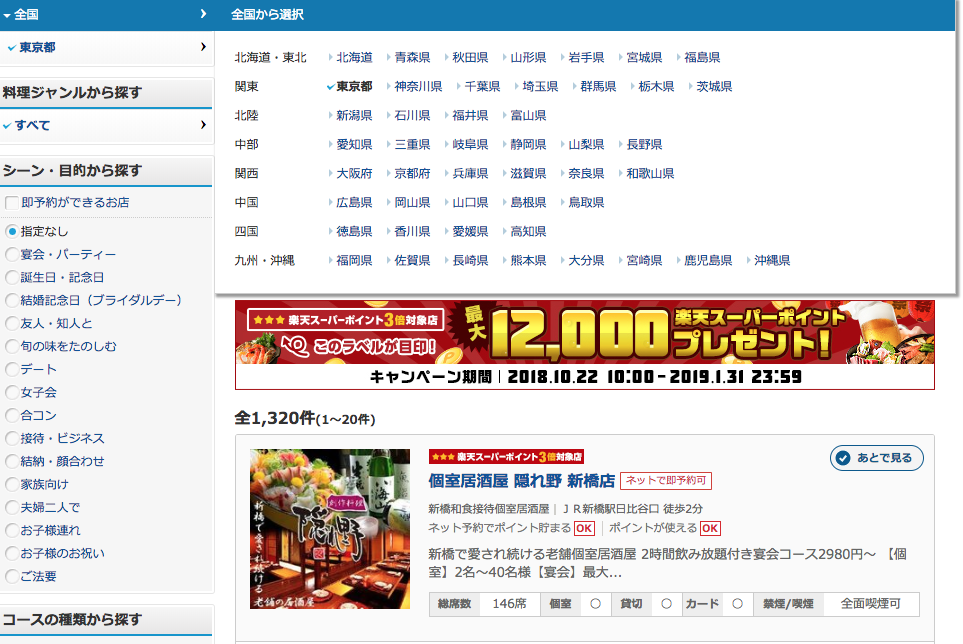
Task: Pick the 旬の味をたのしむ radio option
Action: (x=12, y=346)
